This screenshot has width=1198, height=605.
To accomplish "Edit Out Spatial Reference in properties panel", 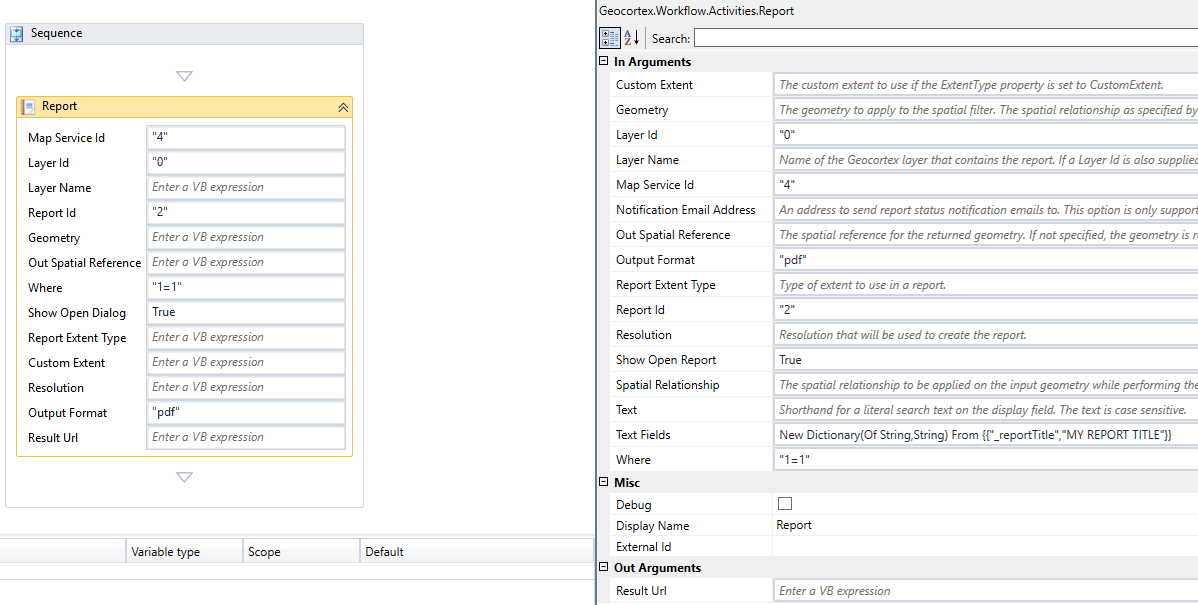I will click(x=986, y=235).
